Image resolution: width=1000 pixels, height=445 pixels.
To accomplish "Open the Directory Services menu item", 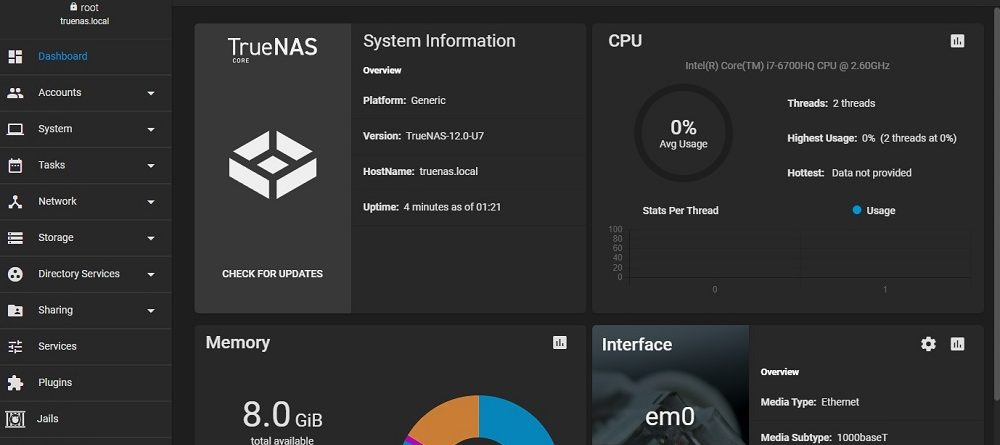I will pyautogui.click(x=85, y=275).
